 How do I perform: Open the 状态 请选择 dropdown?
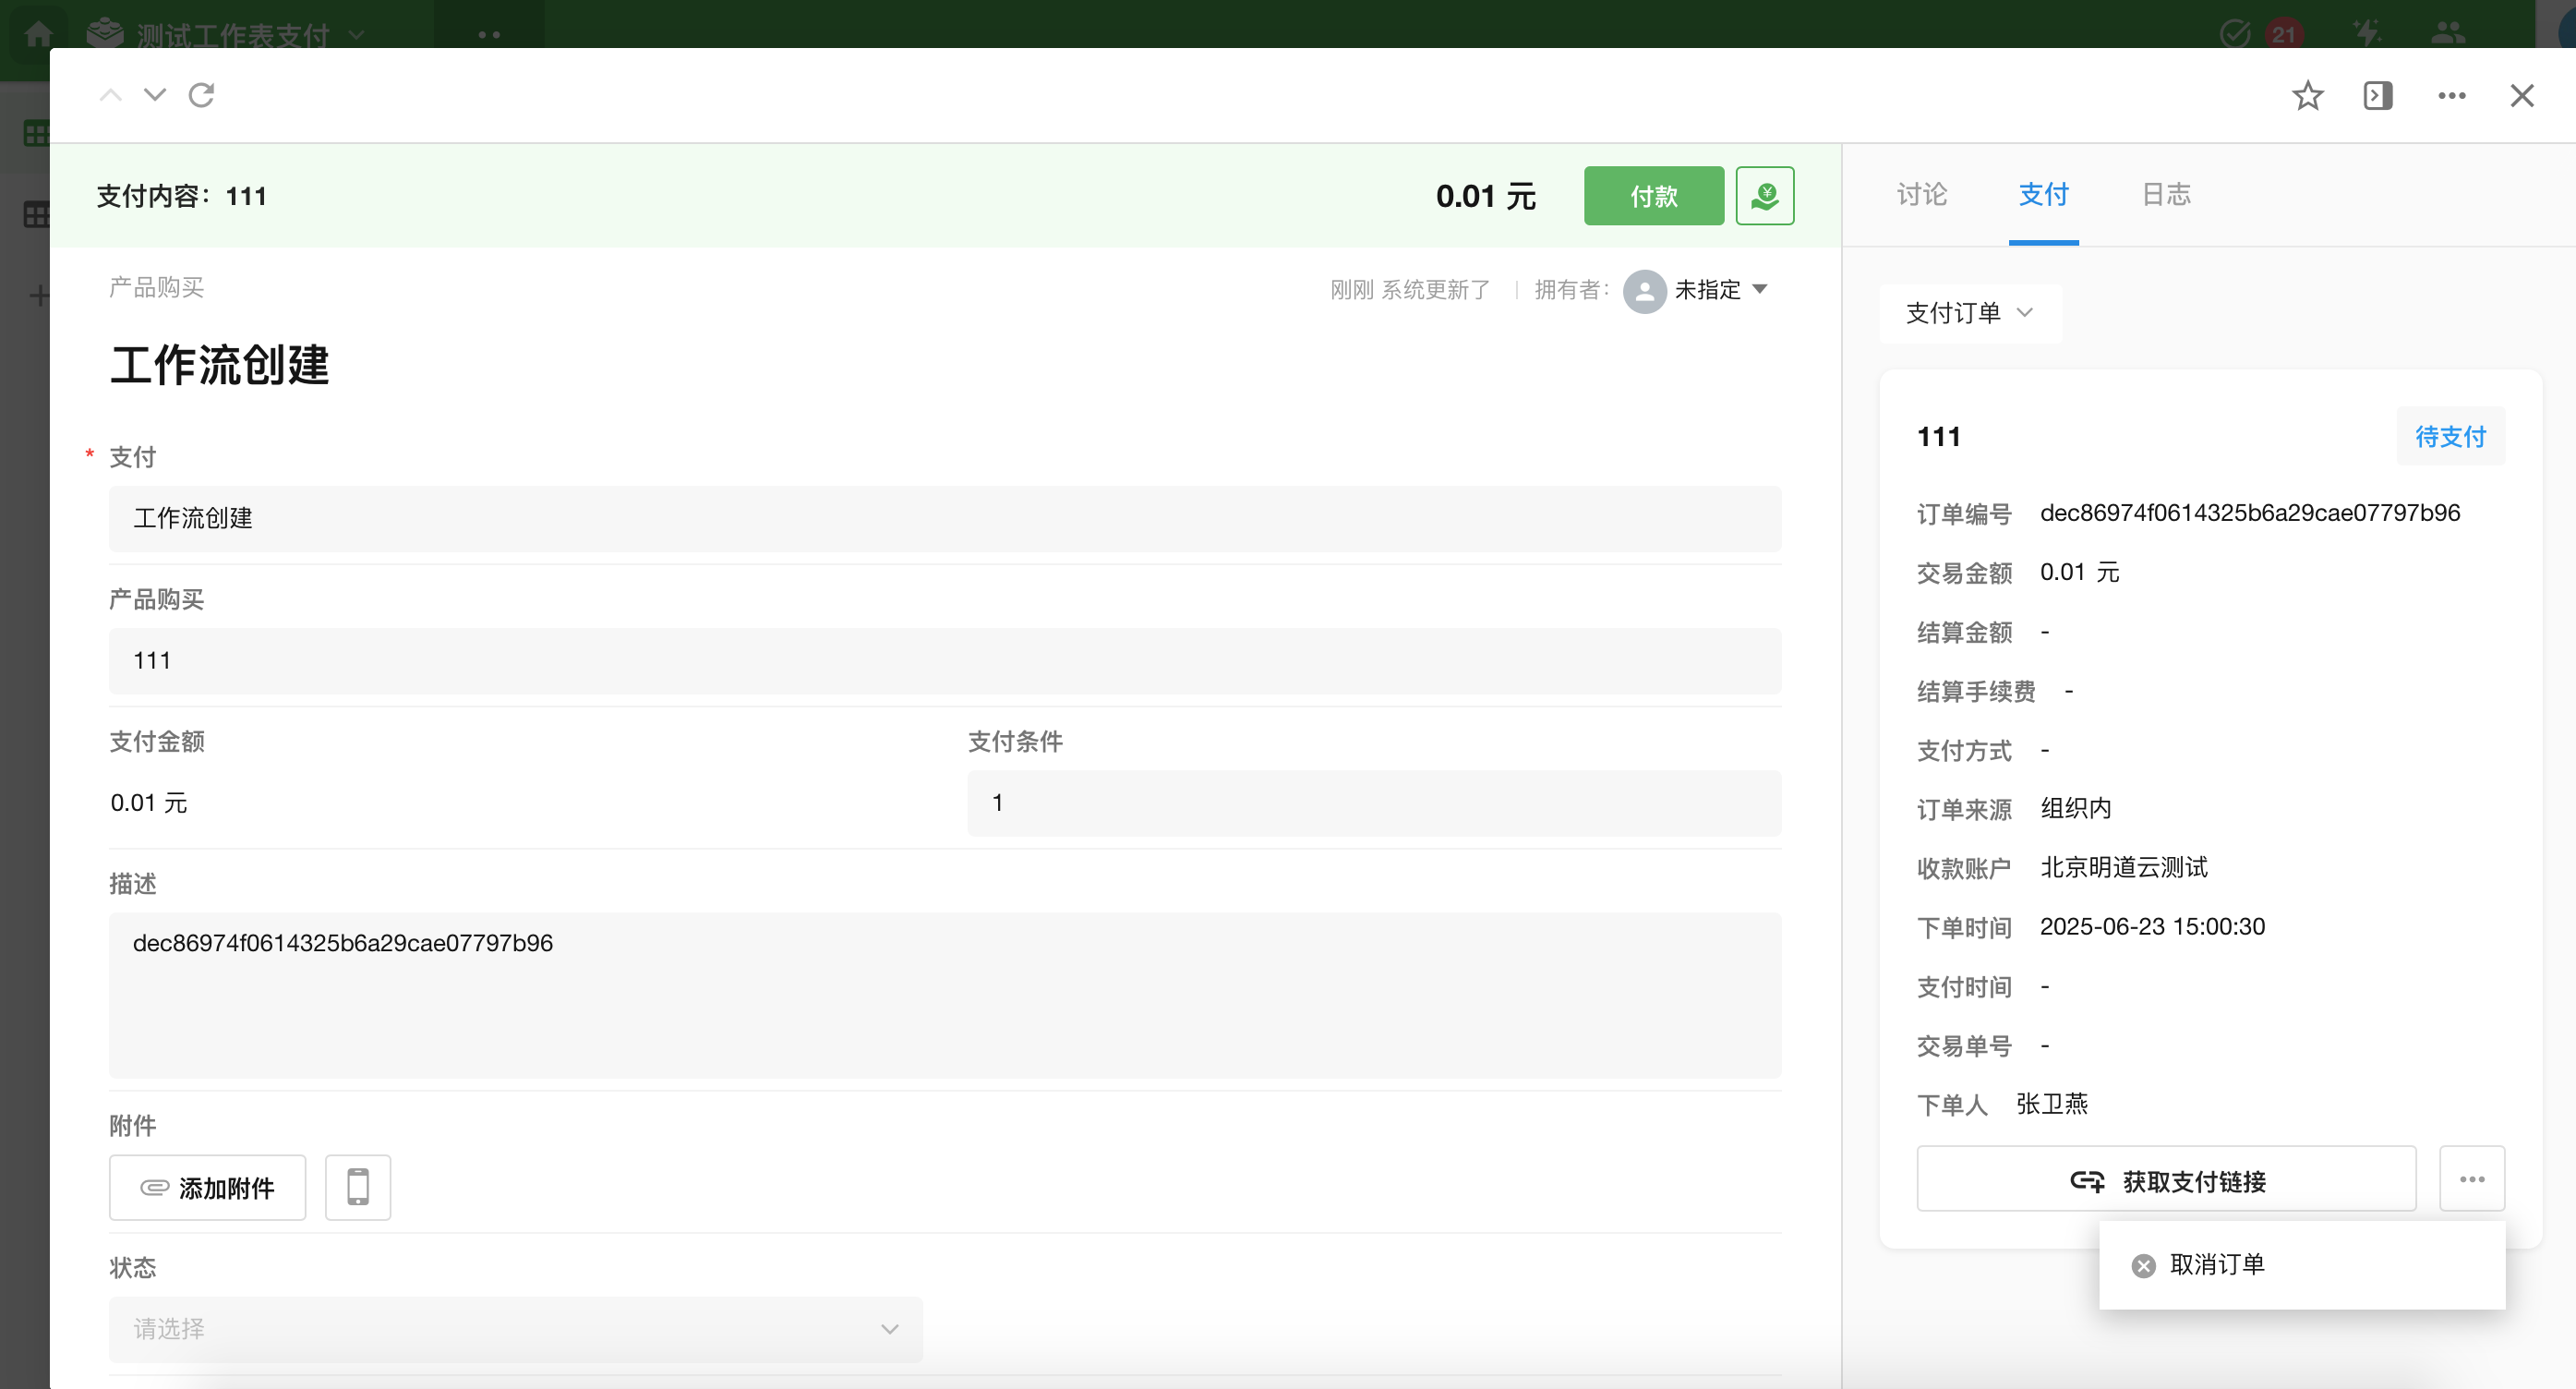click(515, 1329)
